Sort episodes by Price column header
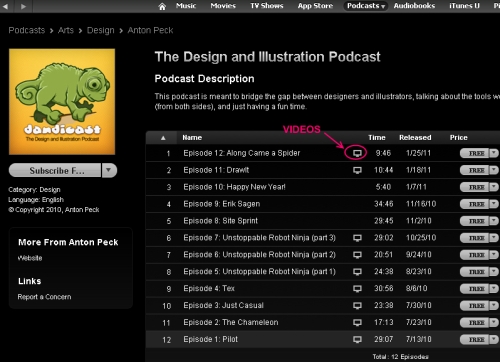Viewport: 500px width, 362px height. 458,138
